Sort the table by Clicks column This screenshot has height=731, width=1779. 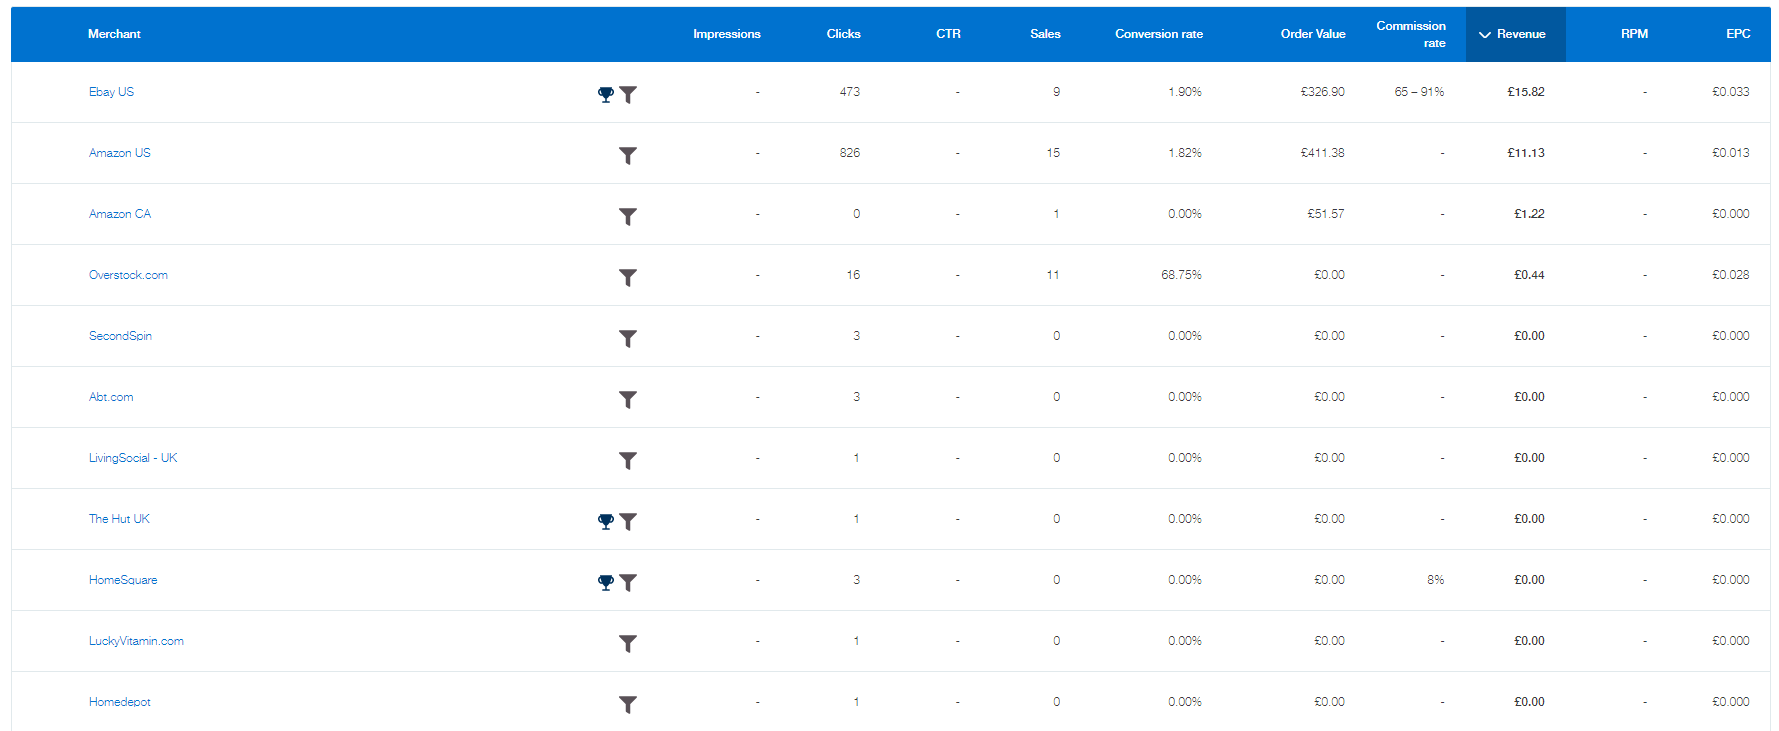[x=843, y=34]
